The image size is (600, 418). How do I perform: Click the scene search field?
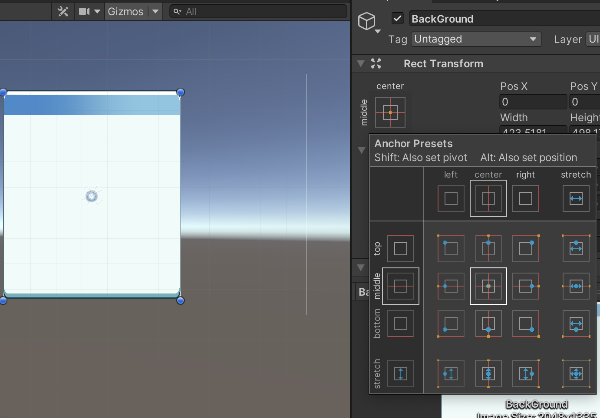point(258,11)
